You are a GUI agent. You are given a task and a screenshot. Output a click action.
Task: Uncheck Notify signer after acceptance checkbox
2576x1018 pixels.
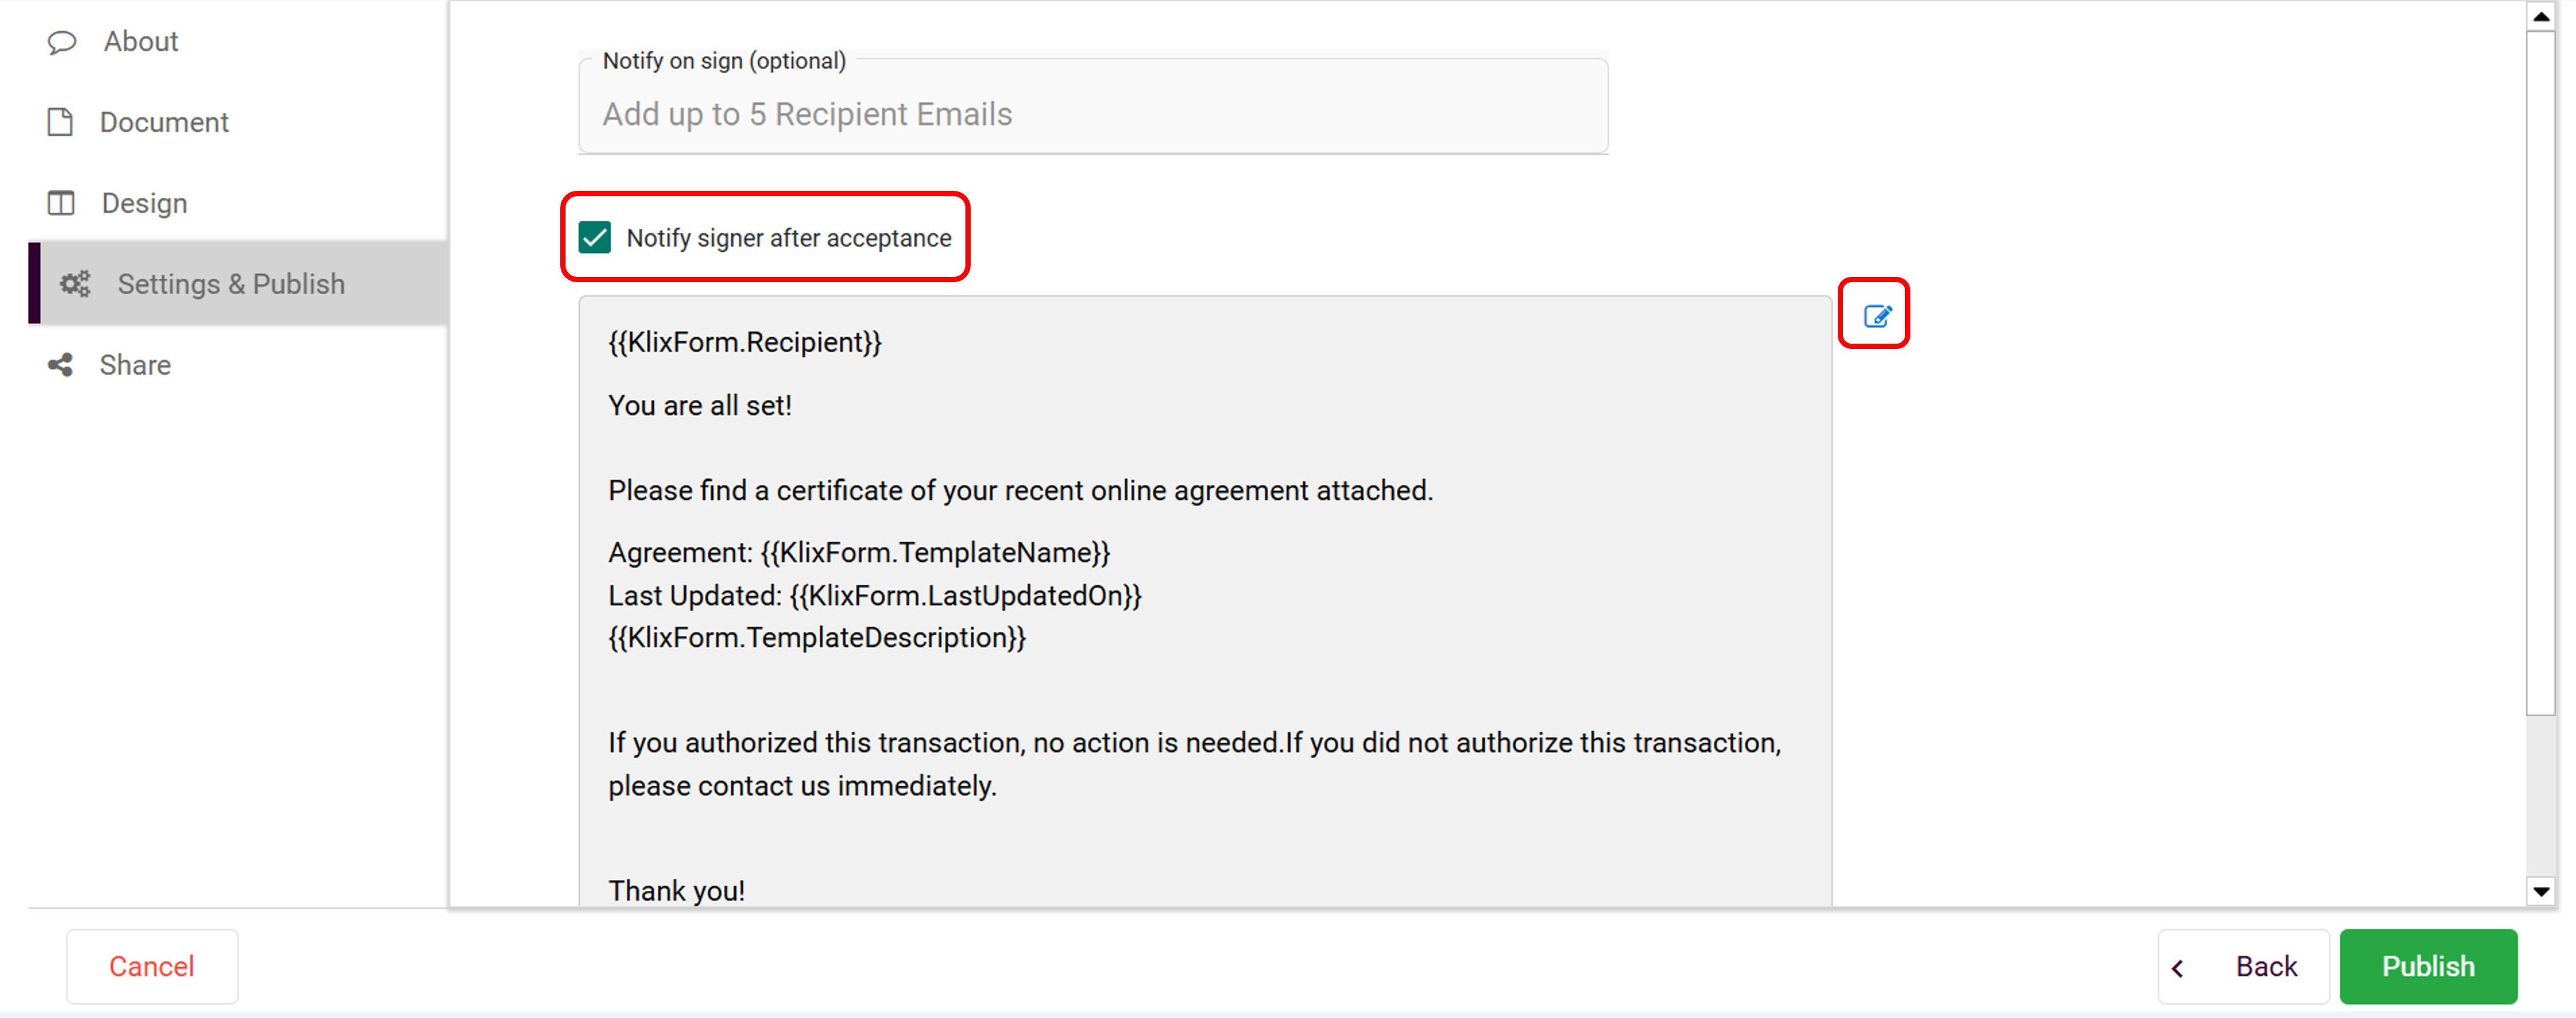[x=595, y=238]
